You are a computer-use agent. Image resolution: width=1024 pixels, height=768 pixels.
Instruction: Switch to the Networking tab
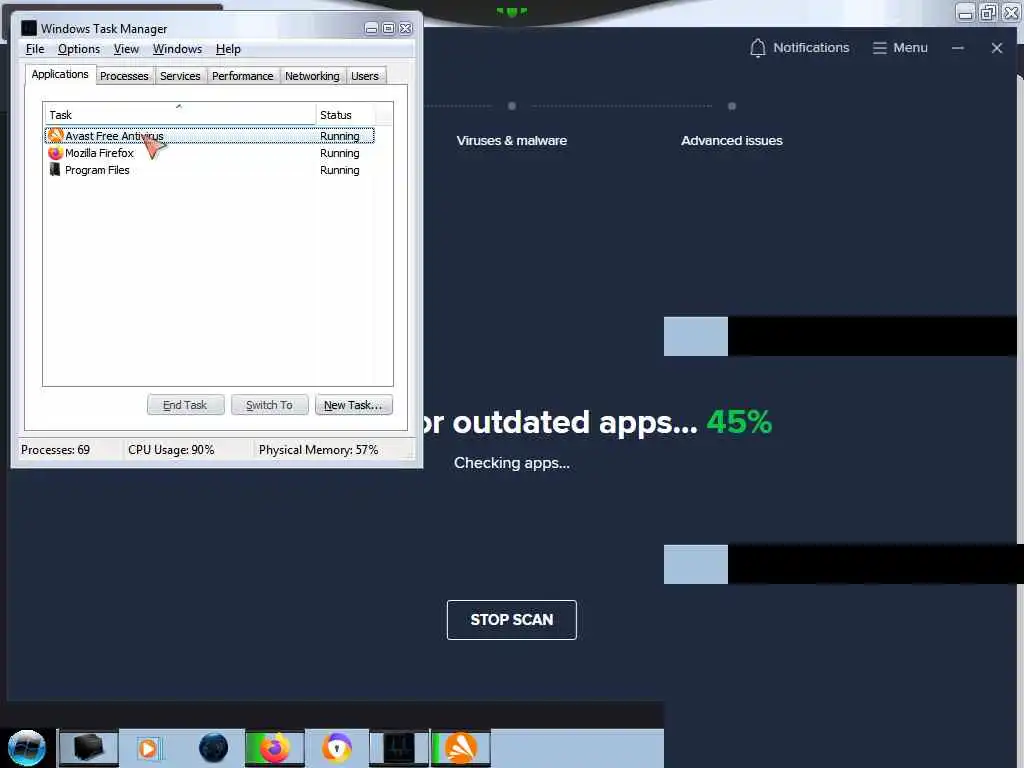[312, 76]
